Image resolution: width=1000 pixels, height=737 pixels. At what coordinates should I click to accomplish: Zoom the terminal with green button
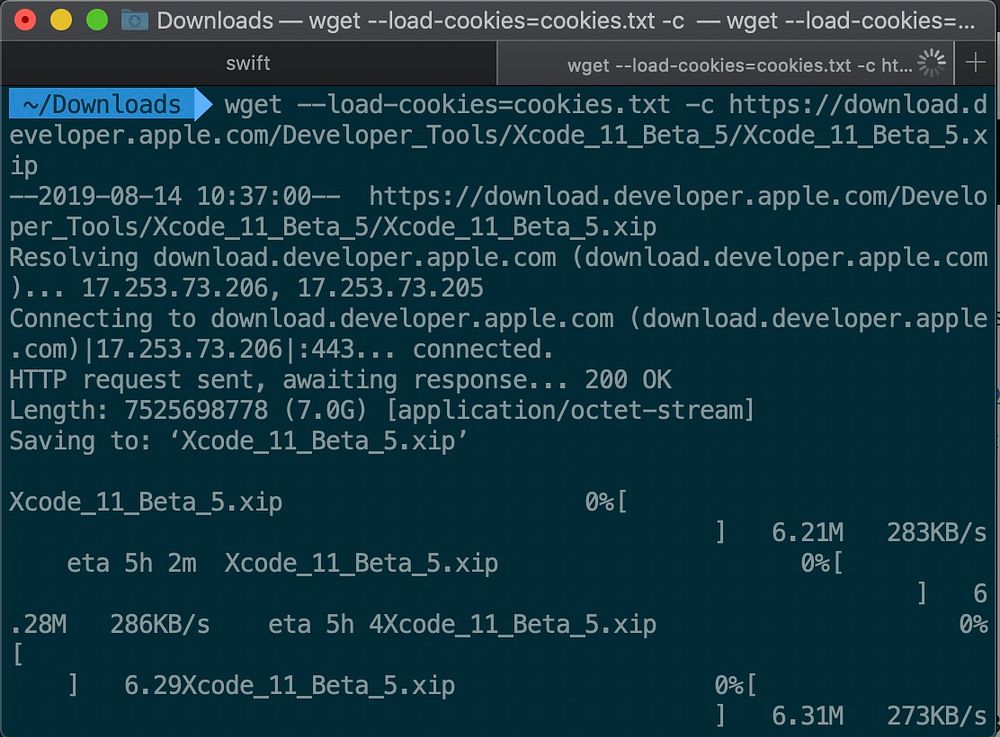(x=97, y=20)
